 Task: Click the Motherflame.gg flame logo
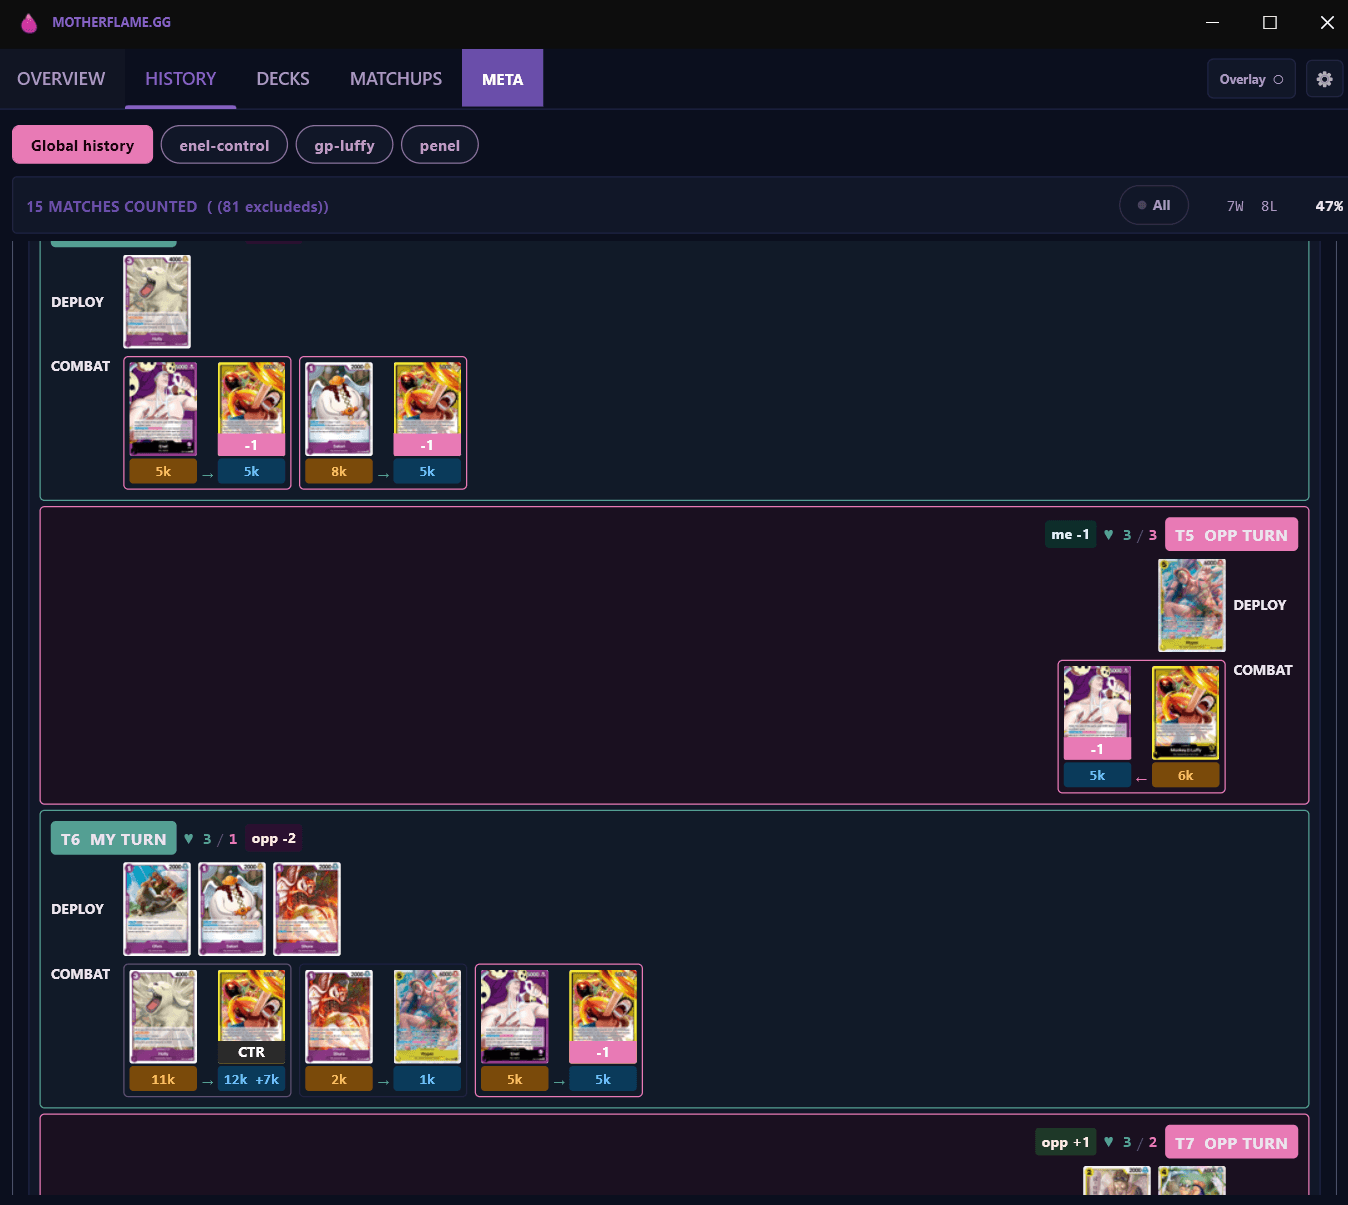(29, 23)
